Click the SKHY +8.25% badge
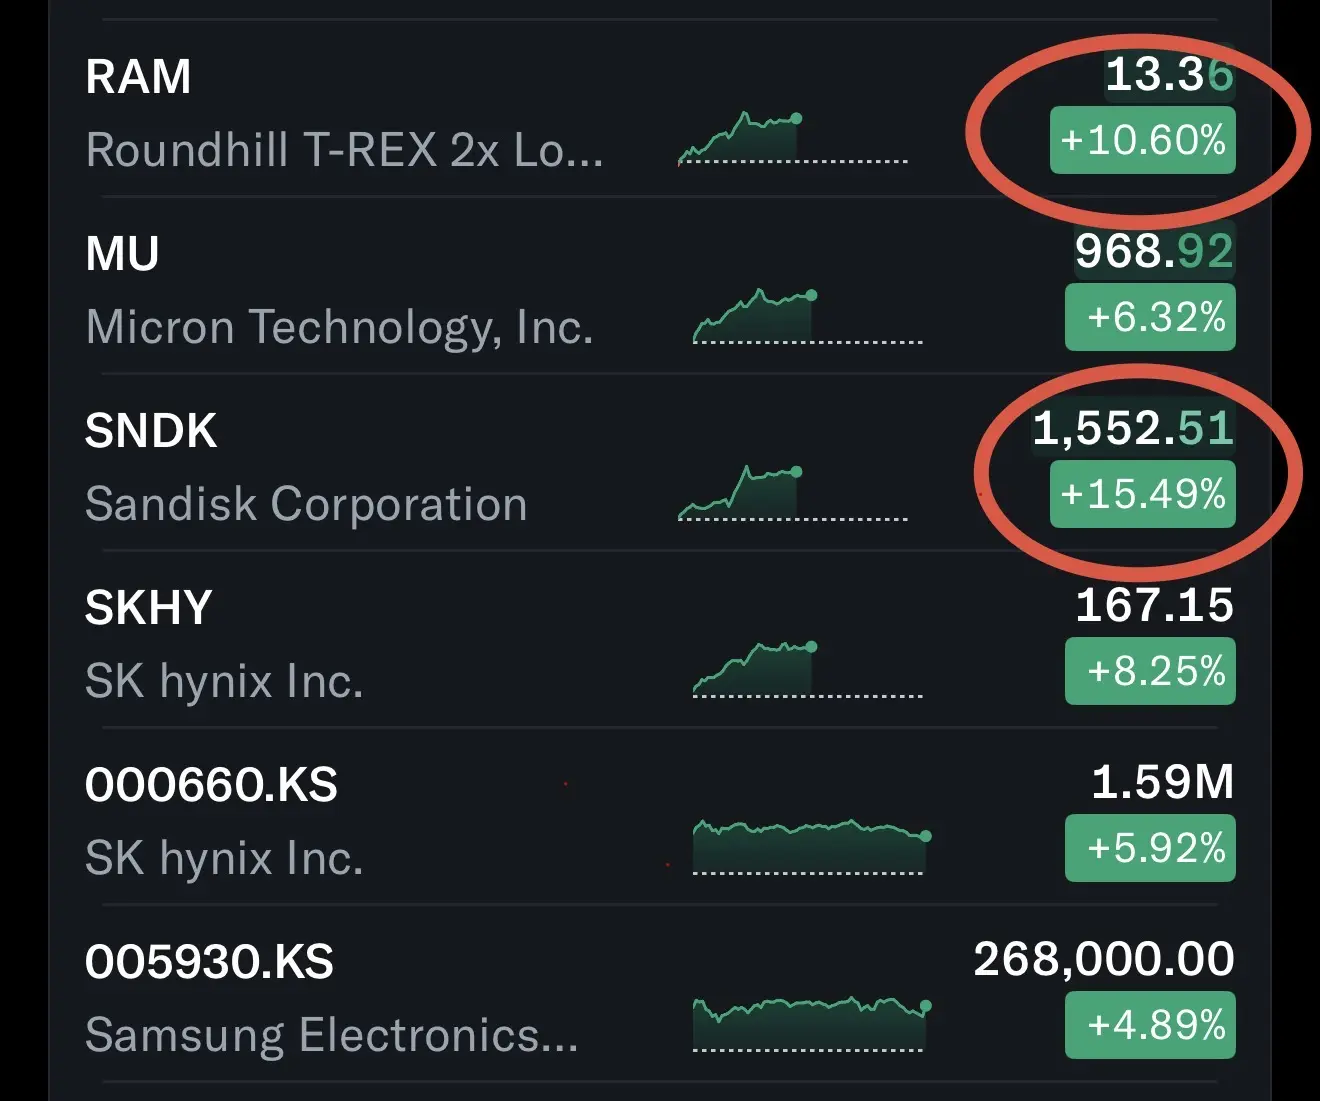The width and height of the screenshot is (1320, 1101). tap(1150, 671)
